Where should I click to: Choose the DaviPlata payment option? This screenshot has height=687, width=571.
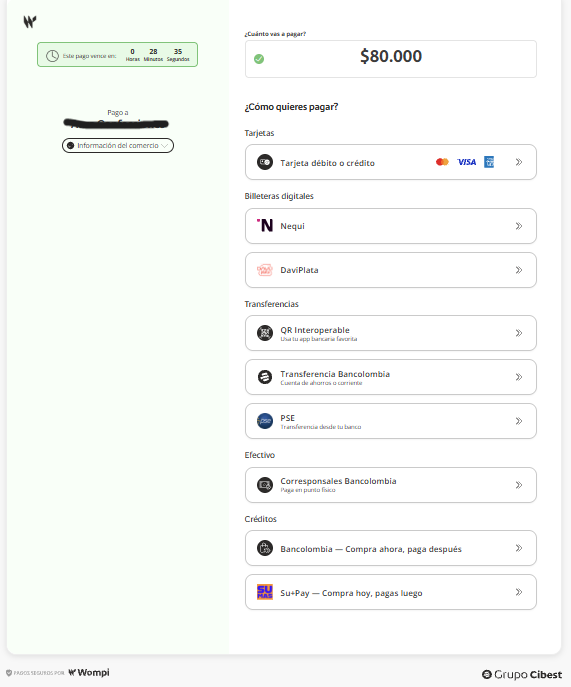[391, 270]
